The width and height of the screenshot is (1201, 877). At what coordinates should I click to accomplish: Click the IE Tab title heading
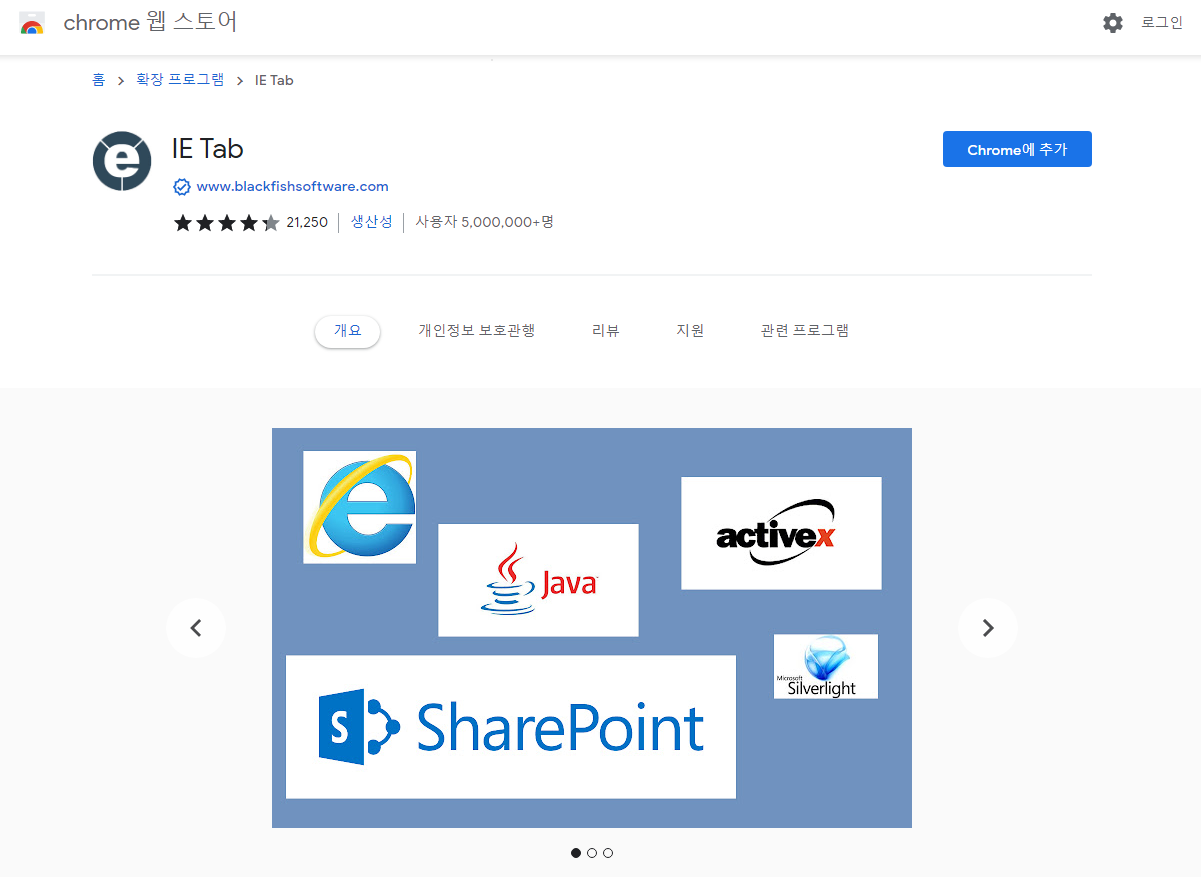point(208,149)
